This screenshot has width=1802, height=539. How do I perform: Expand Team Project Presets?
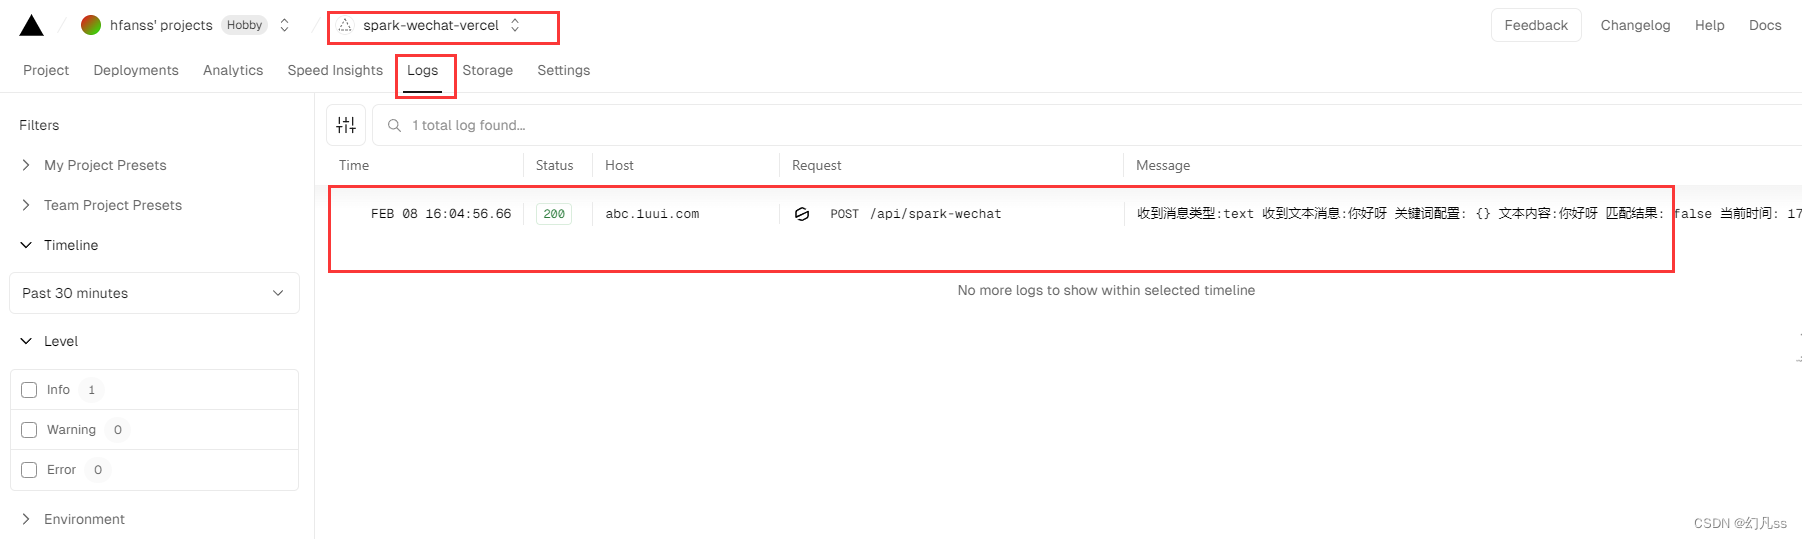coord(113,205)
